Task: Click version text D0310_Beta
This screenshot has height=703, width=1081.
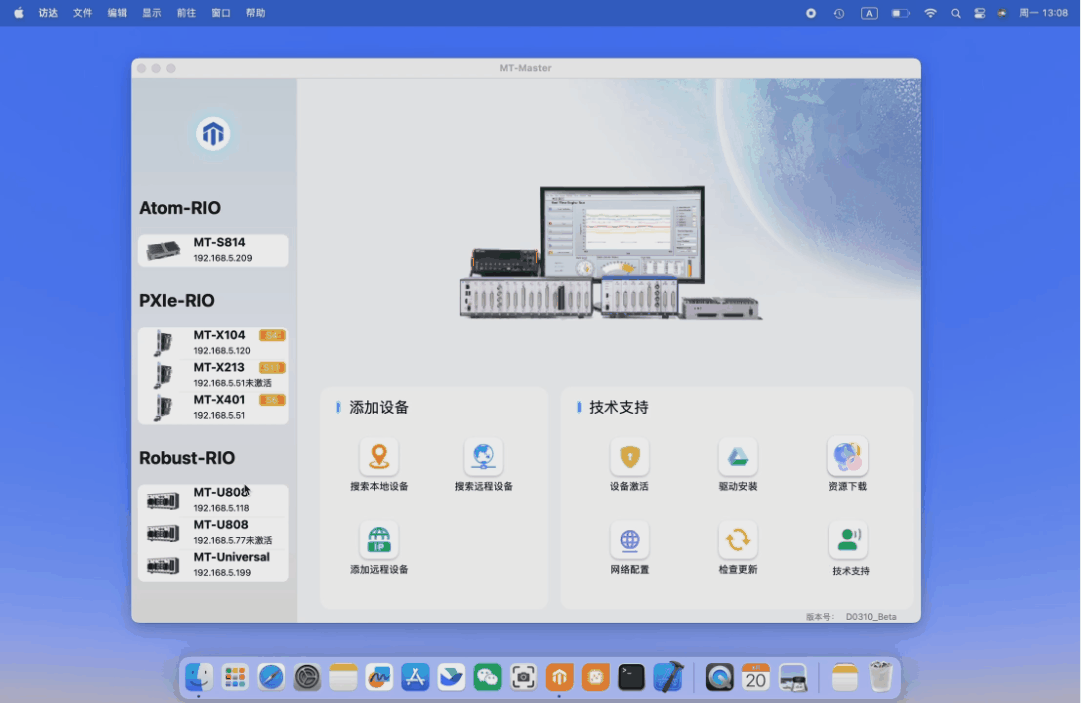Action: point(871,617)
